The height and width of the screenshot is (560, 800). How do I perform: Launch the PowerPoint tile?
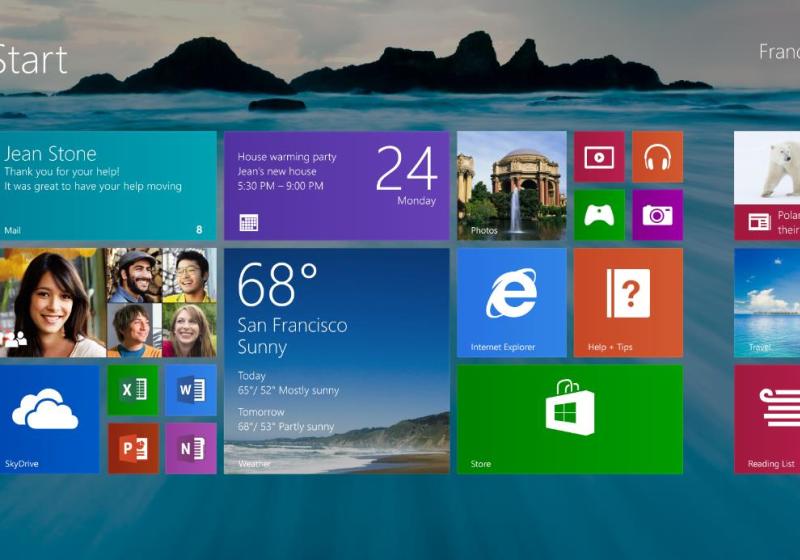pos(133,448)
